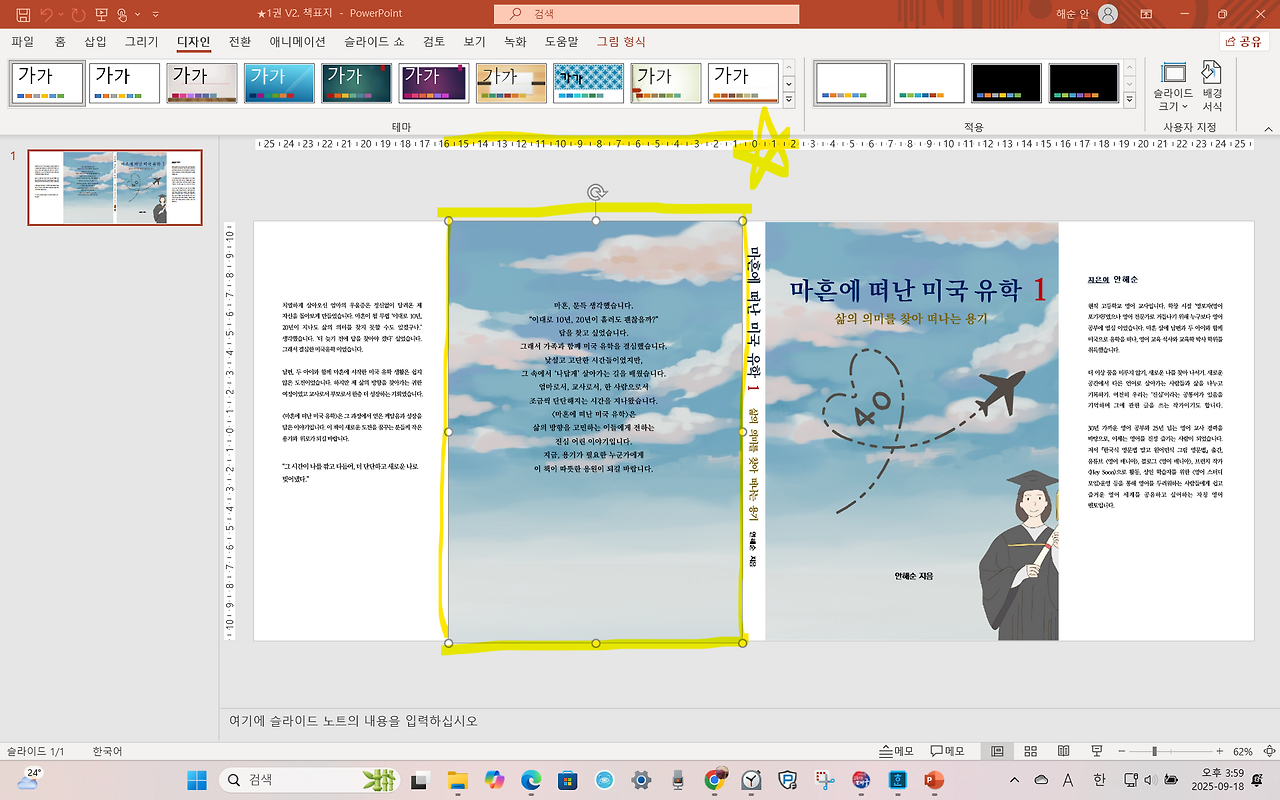Image resolution: width=1280 pixels, height=800 pixels.
Task: Start slideshow from Quick Access Toolbar
Action: (x=100, y=14)
